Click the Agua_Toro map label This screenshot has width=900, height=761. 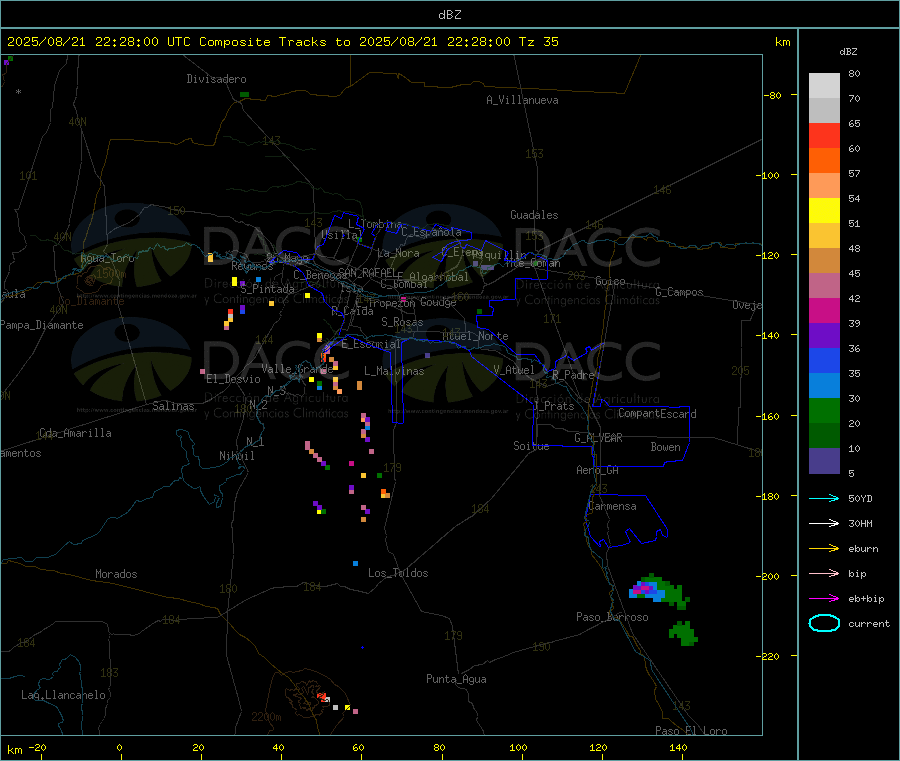(107, 258)
